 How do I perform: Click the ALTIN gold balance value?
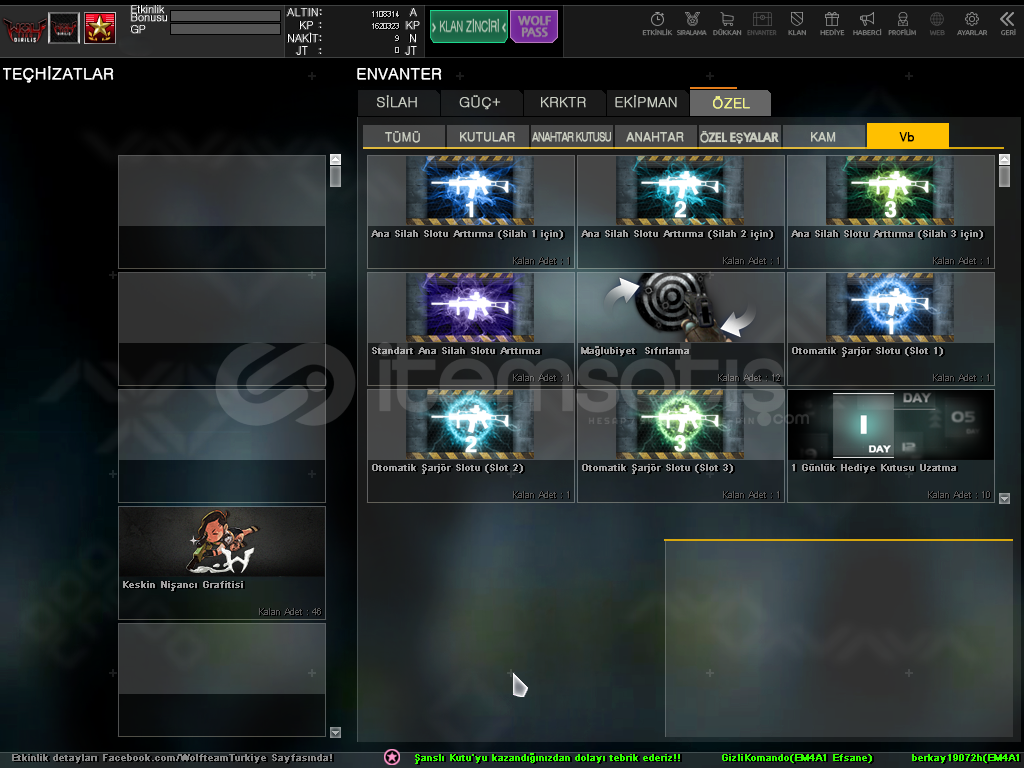(385, 14)
